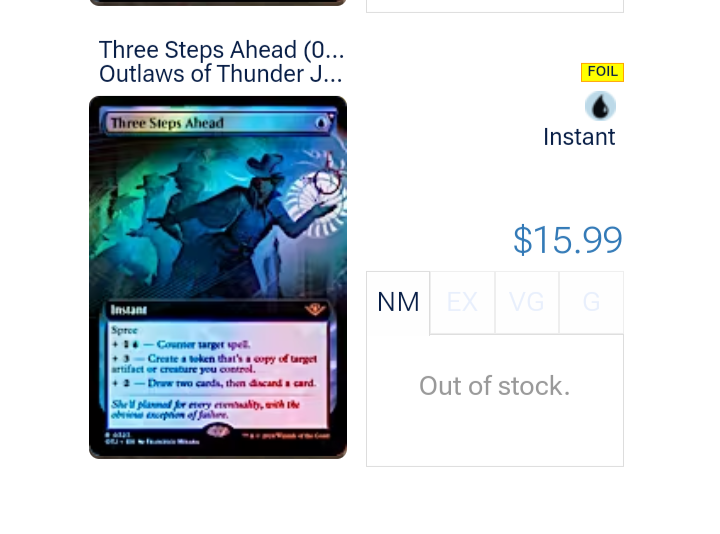This screenshot has width=720, height=534.
Task: Click the Instant type line on the card image
Action: click(218, 309)
